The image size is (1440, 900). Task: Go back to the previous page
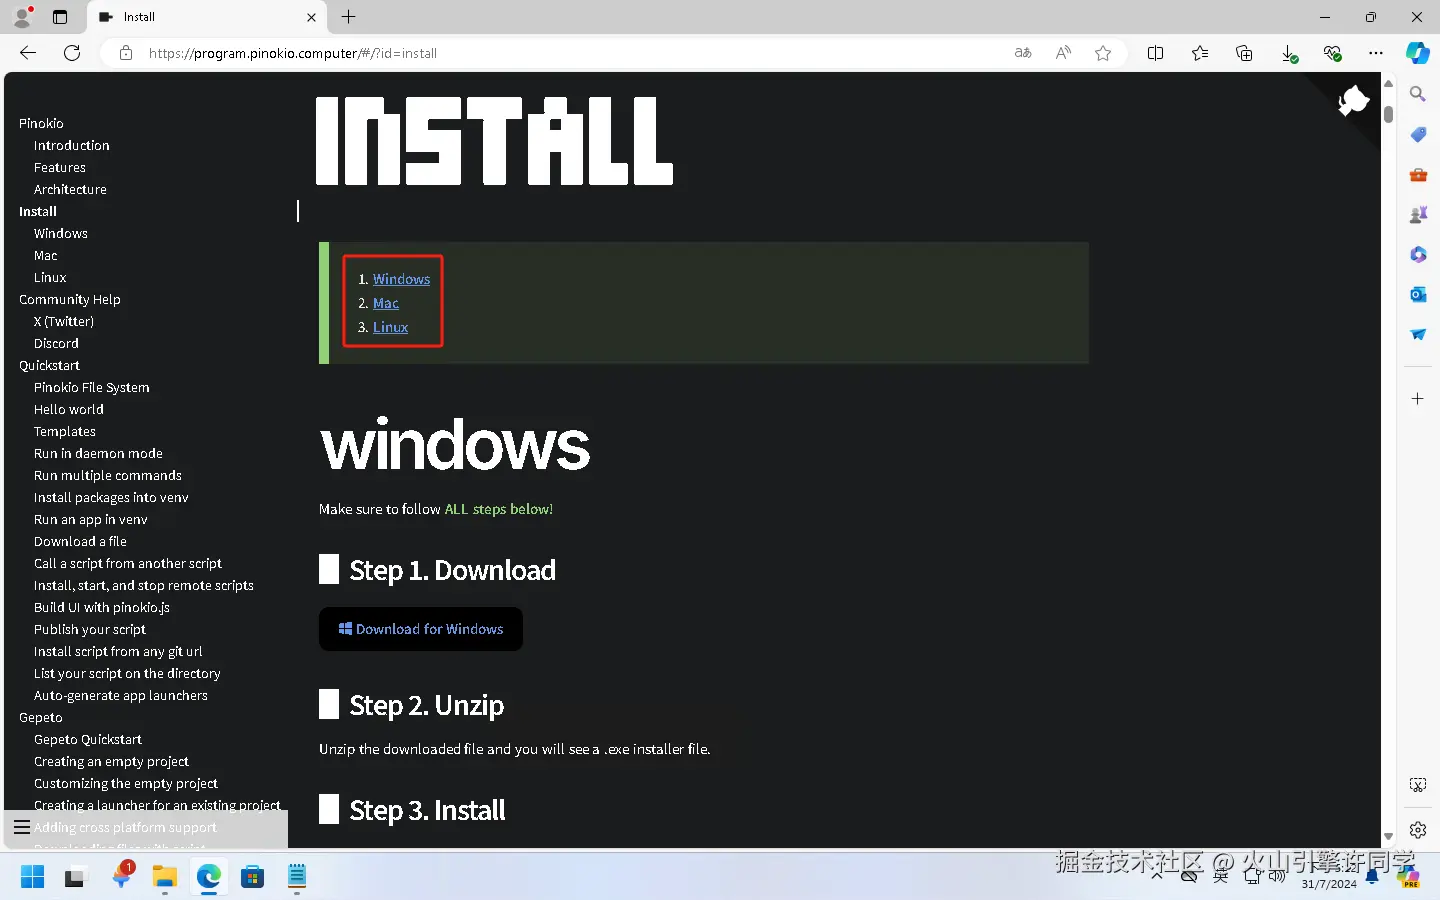28,53
